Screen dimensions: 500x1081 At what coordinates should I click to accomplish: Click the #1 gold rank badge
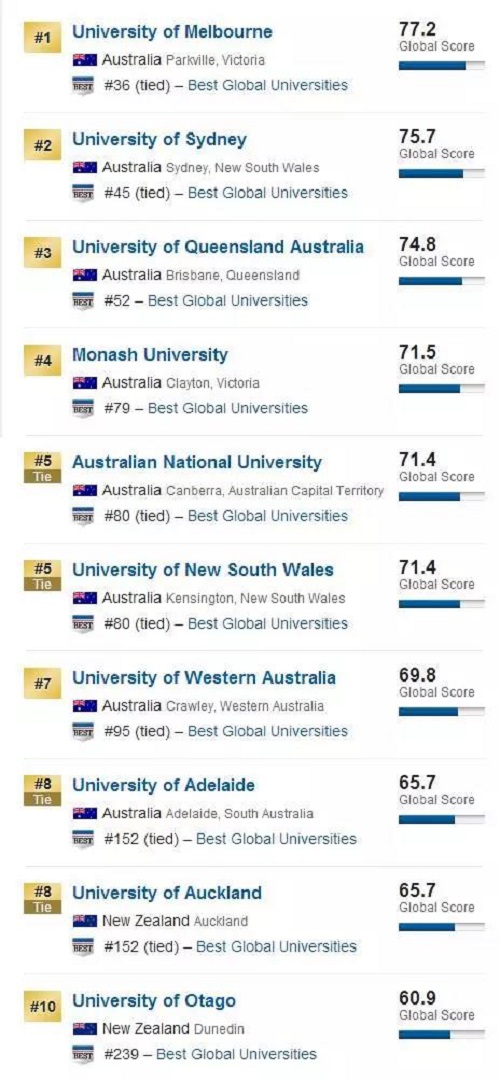pos(43,39)
